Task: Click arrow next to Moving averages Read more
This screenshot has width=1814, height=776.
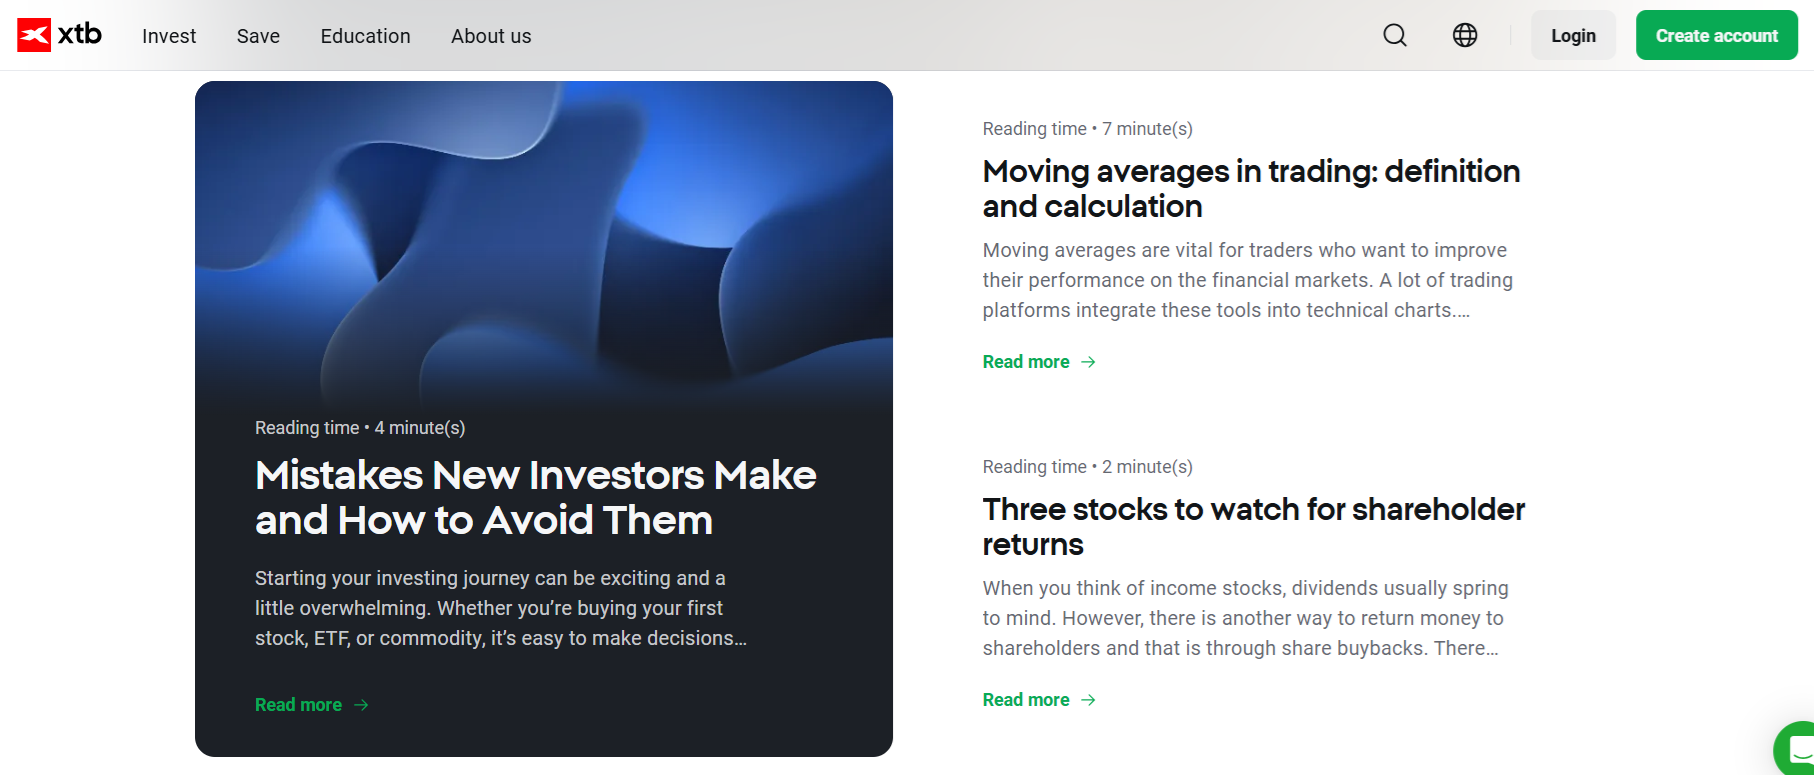Action: 1089,362
